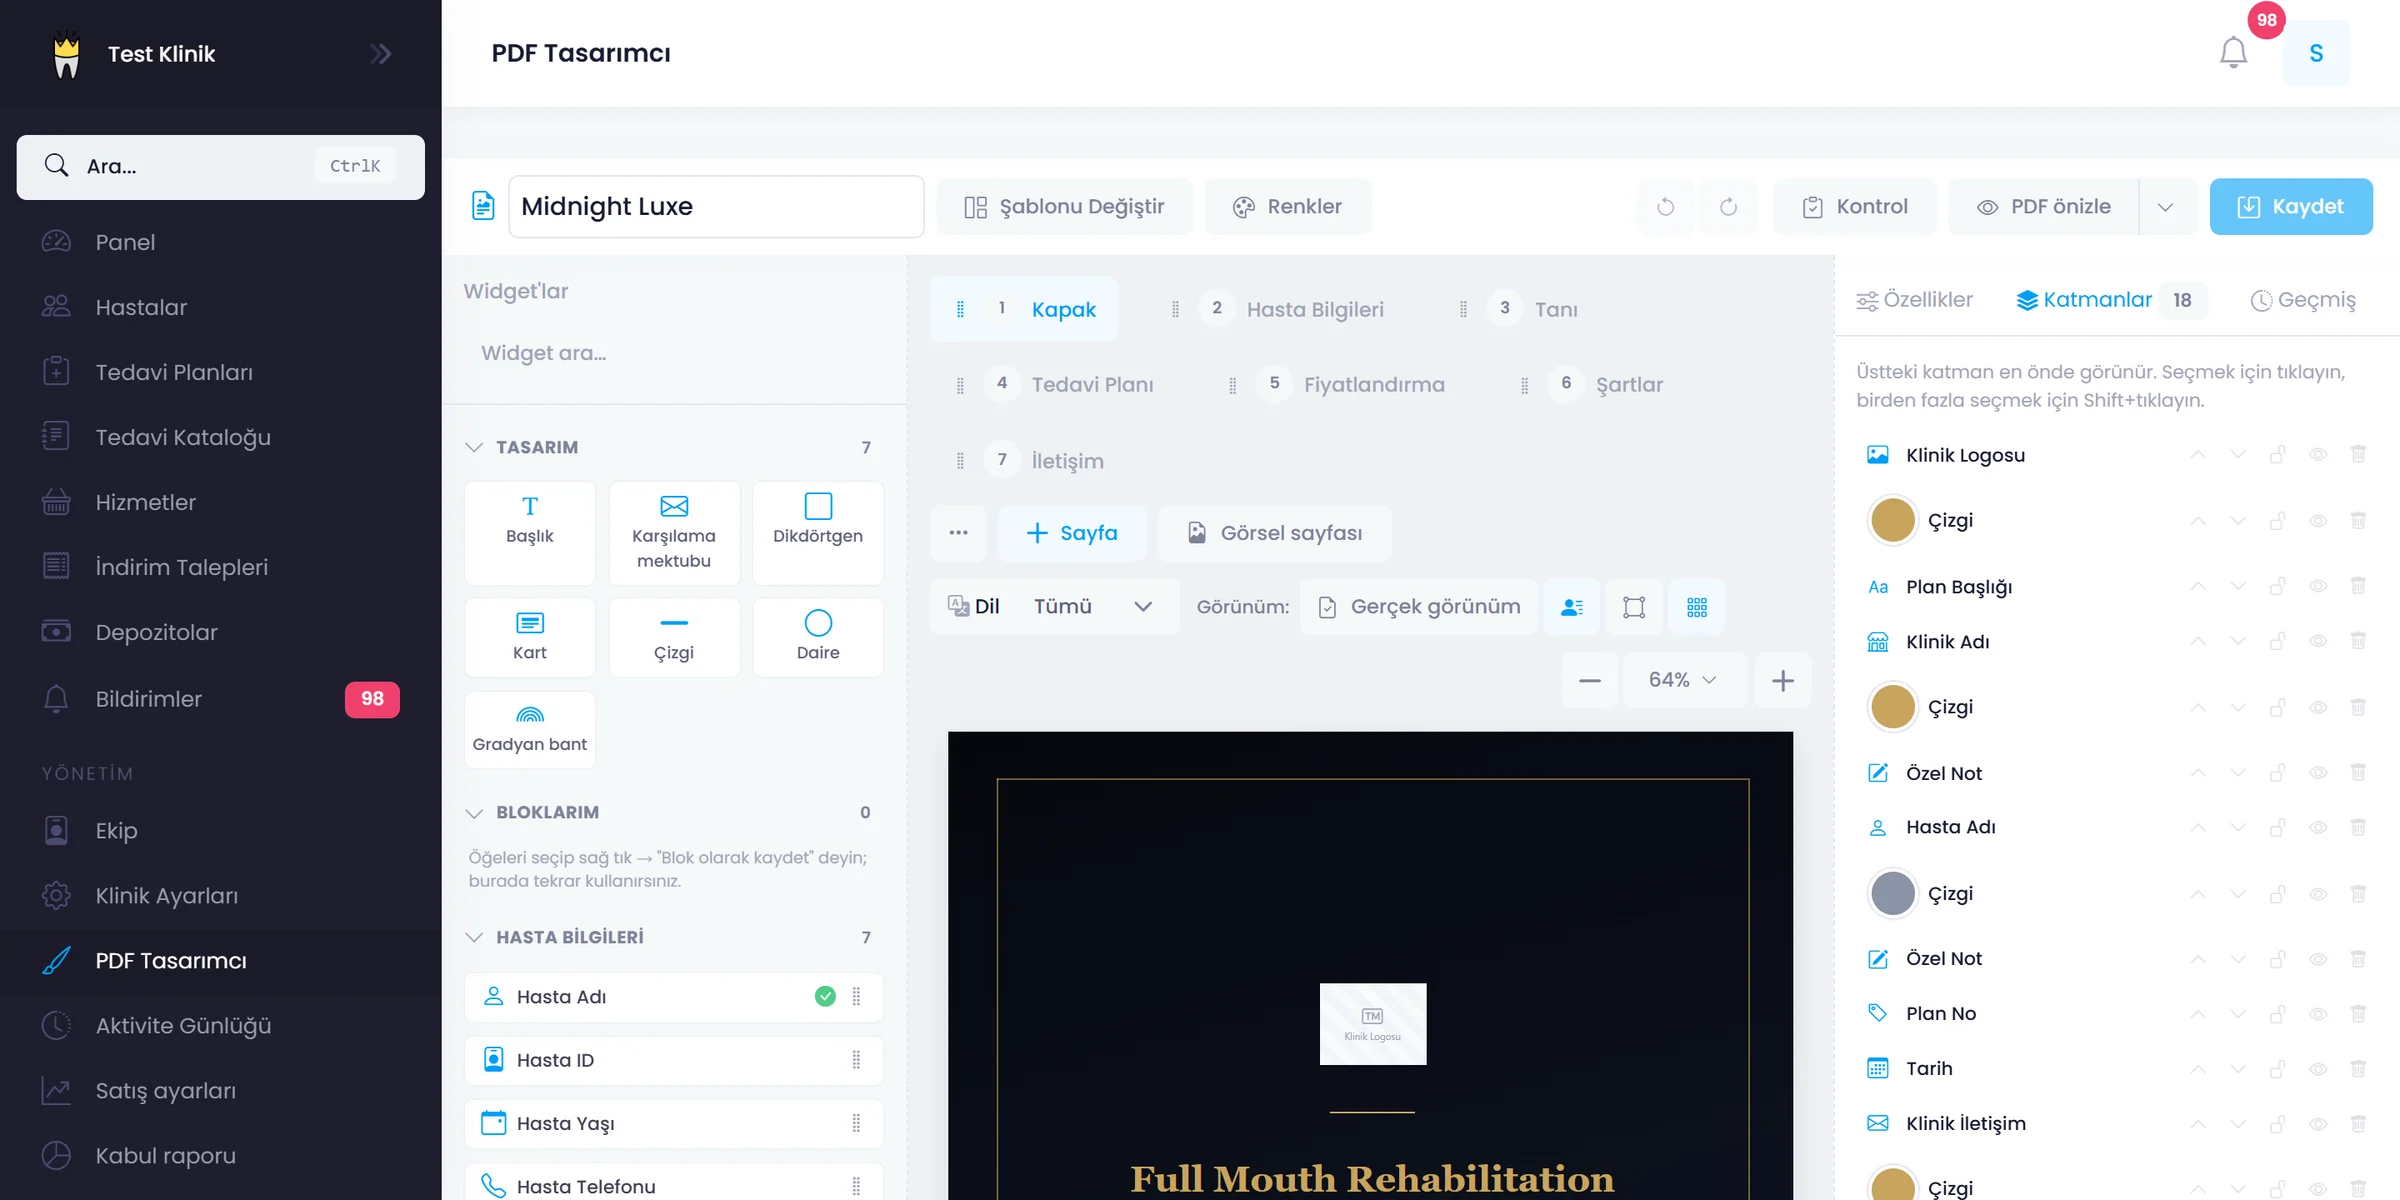Open the Renkler colors button
2400x1200 pixels.
click(x=1288, y=207)
